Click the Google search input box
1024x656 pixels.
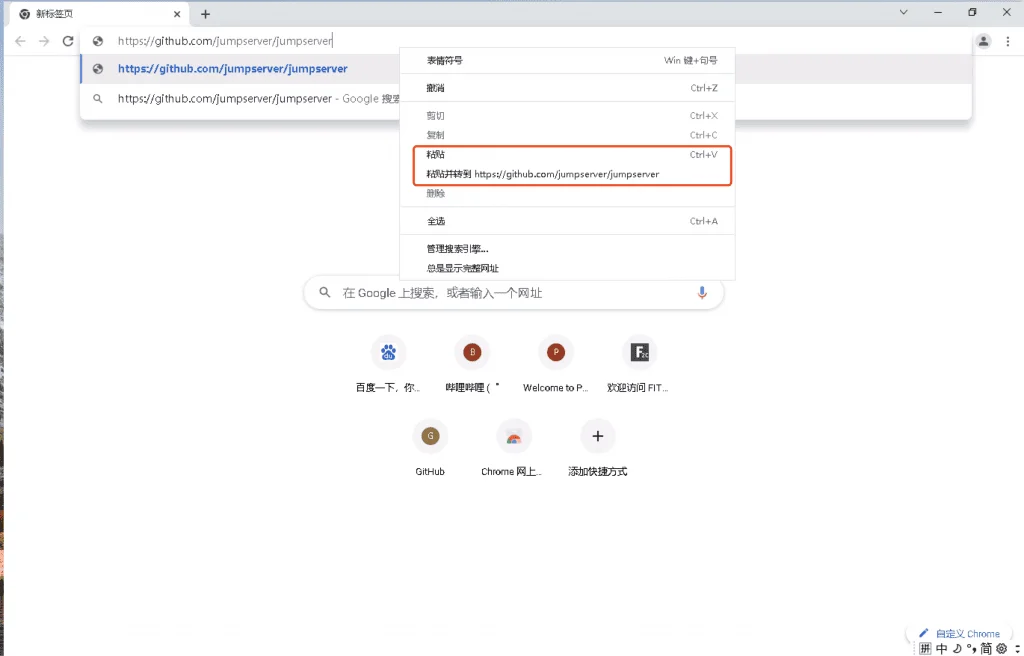(x=514, y=293)
